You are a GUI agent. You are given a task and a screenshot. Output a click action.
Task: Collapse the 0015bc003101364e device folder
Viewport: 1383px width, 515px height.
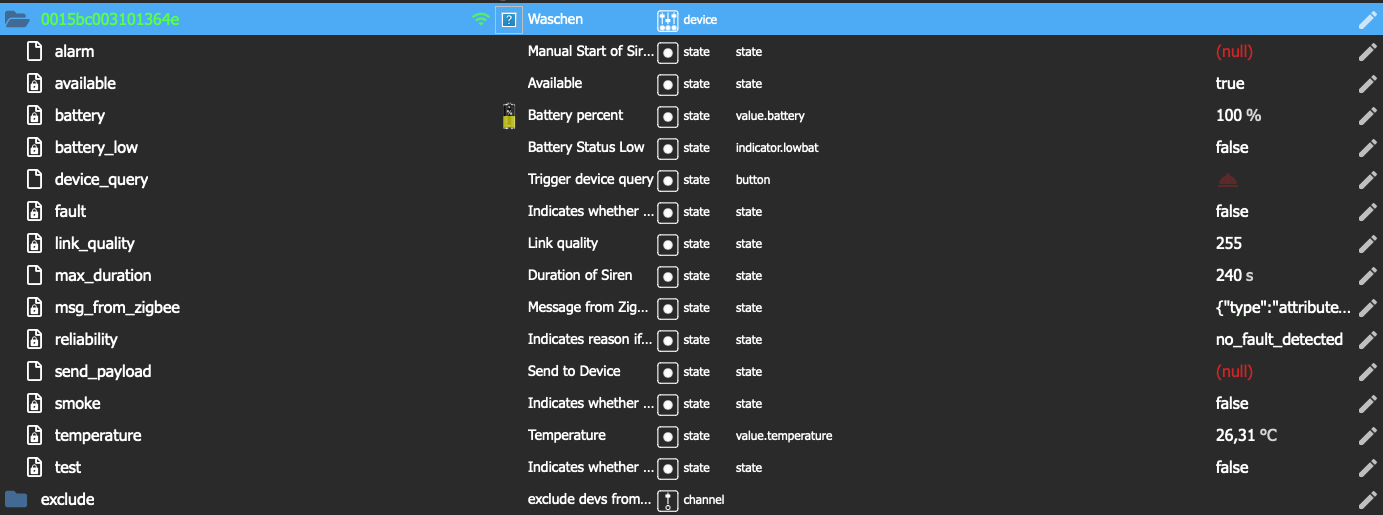(17, 19)
